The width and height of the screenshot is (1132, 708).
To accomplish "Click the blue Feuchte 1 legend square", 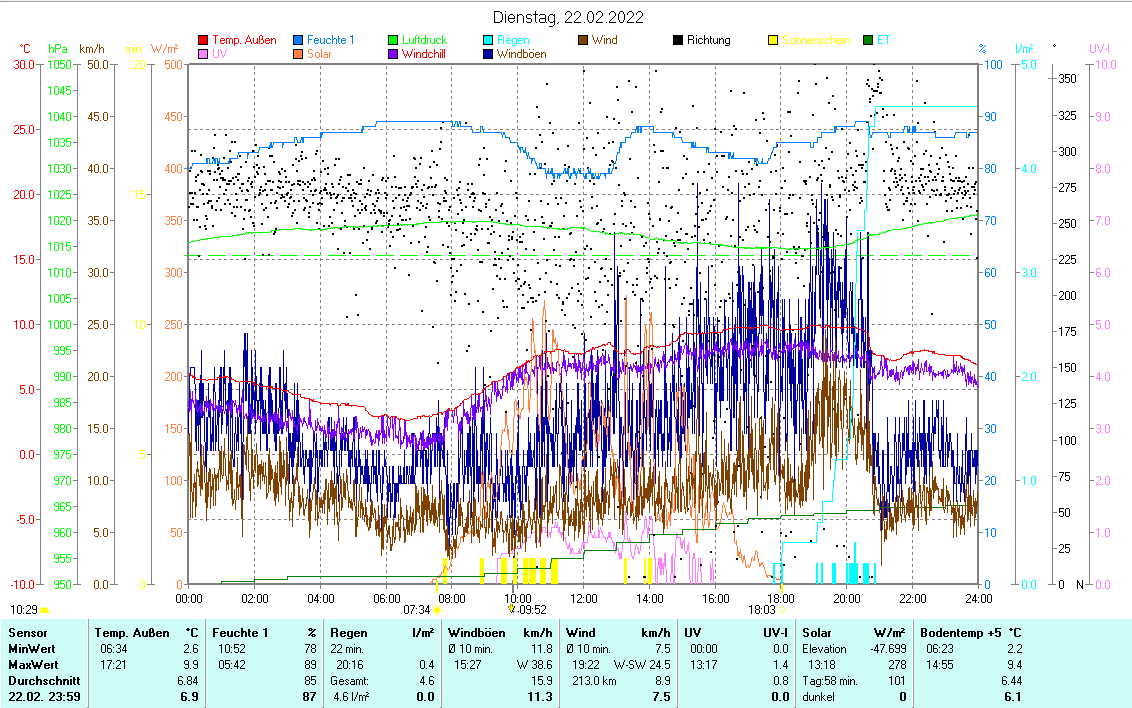I will pos(299,40).
